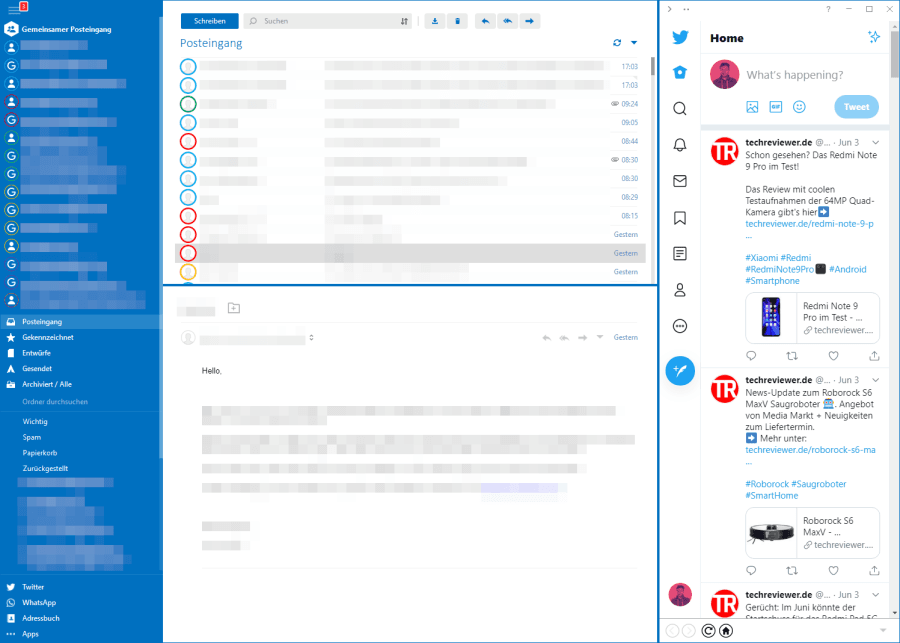Viewport: 900px width, 643px height.
Task: Select the Papierkorb folder
Action: pos(38,452)
